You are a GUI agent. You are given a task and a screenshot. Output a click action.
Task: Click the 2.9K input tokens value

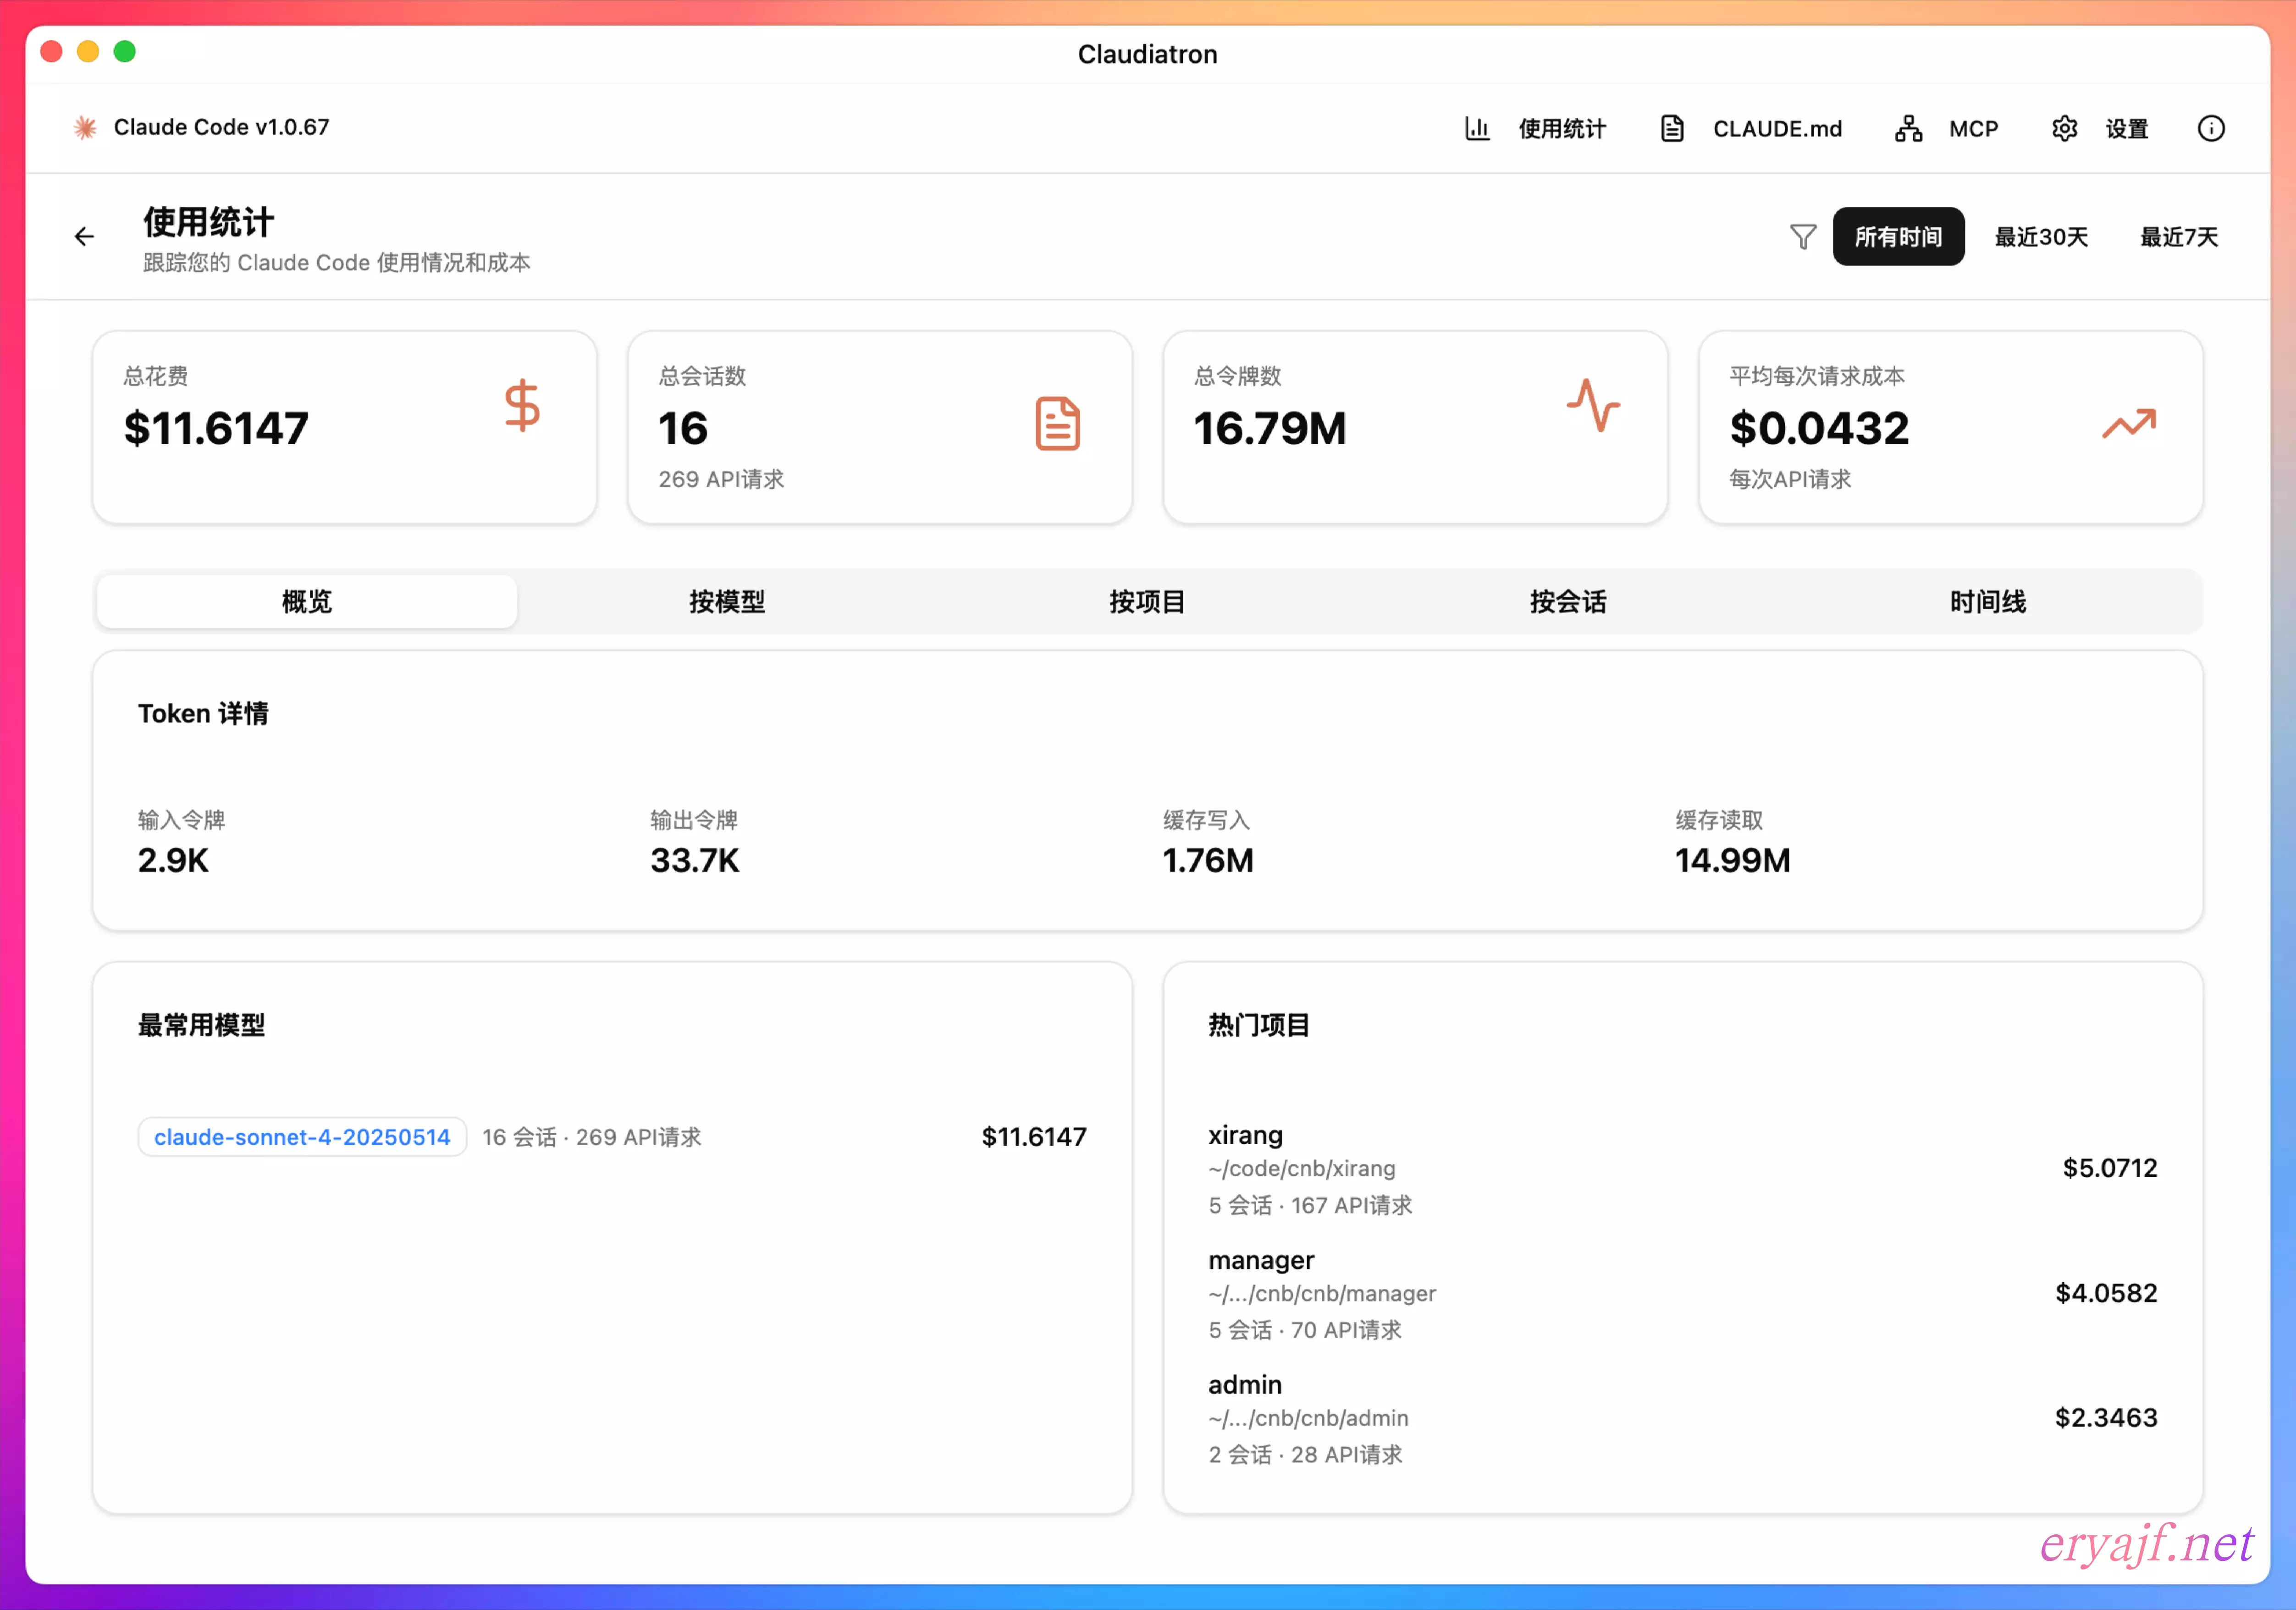[x=173, y=861]
